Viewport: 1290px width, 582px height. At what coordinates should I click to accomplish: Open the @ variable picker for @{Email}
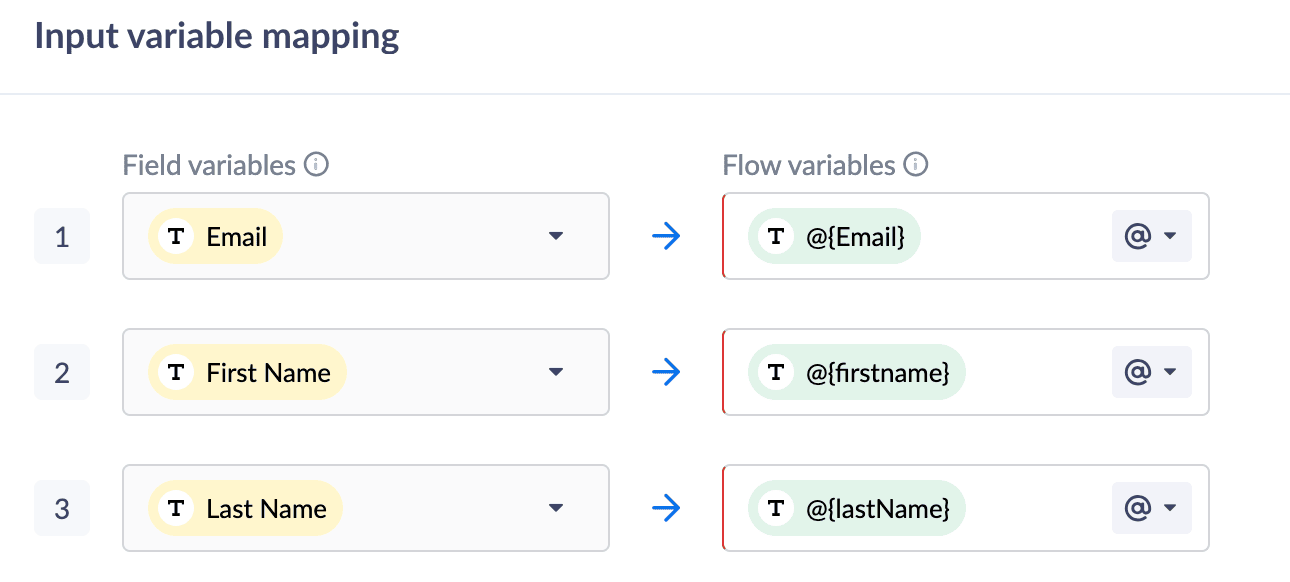tap(1151, 237)
